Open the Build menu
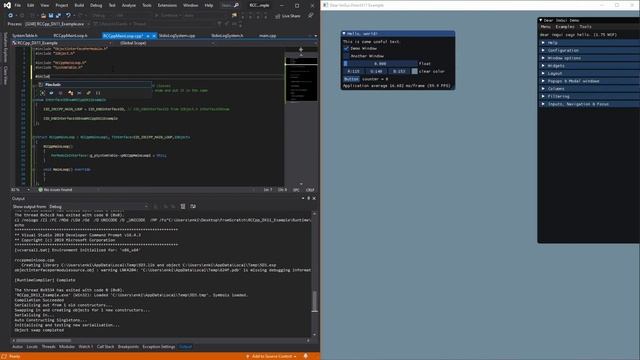Image resolution: width=640 pixels, height=360 pixels. pyautogui.click(x=79, y=5)
